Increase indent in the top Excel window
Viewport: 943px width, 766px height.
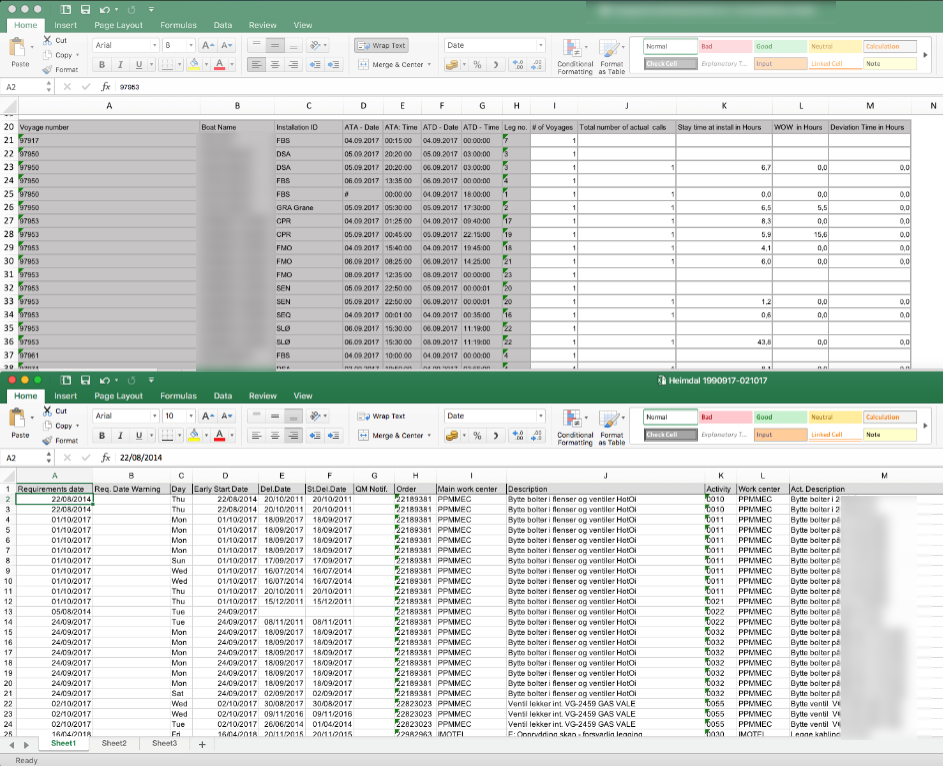333,64
